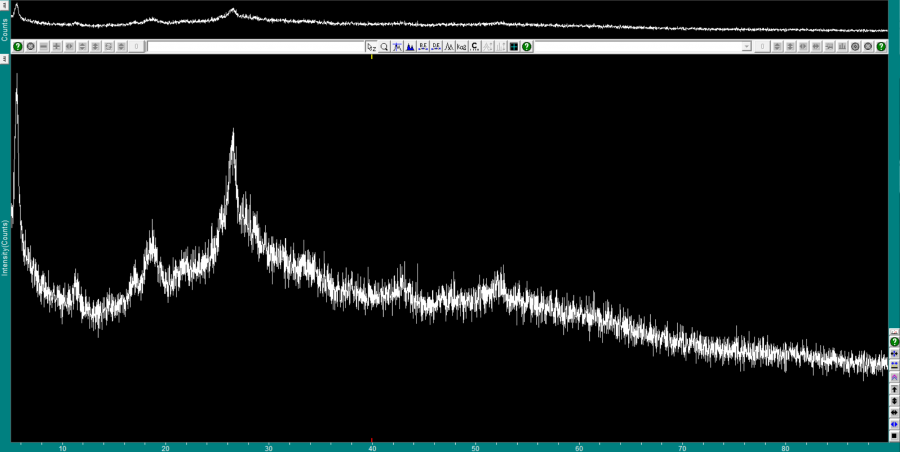Viewport: 900px width, 452px height.
Task: Click the up arrow on right sidebar
Action: click(x=894, y=389)
